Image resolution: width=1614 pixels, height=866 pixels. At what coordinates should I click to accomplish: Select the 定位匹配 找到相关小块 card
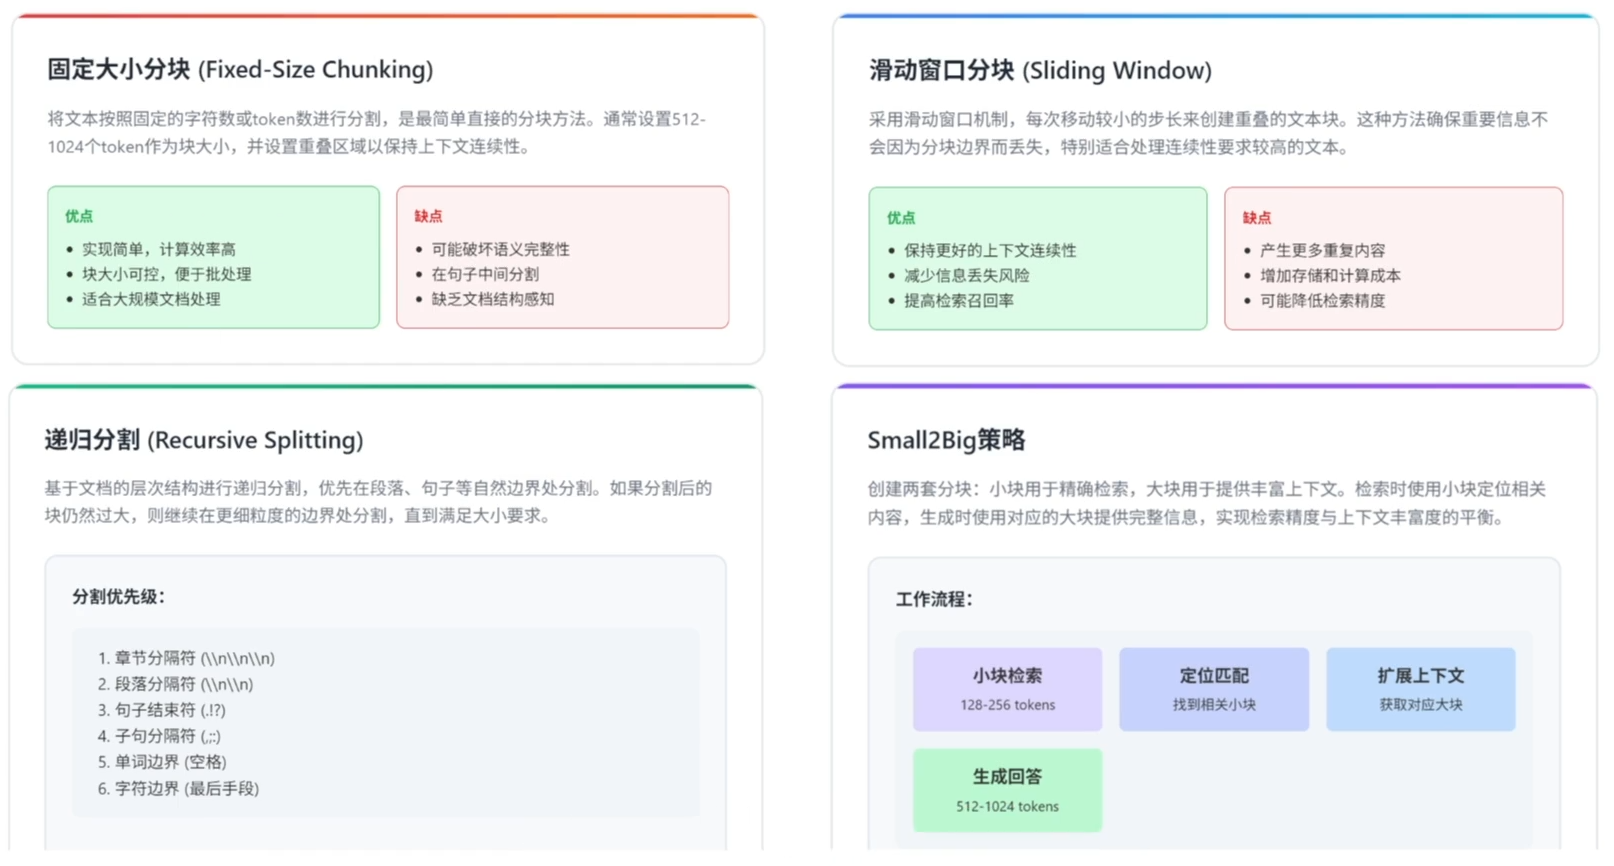pyautogui.click(x=1214, y=689)
